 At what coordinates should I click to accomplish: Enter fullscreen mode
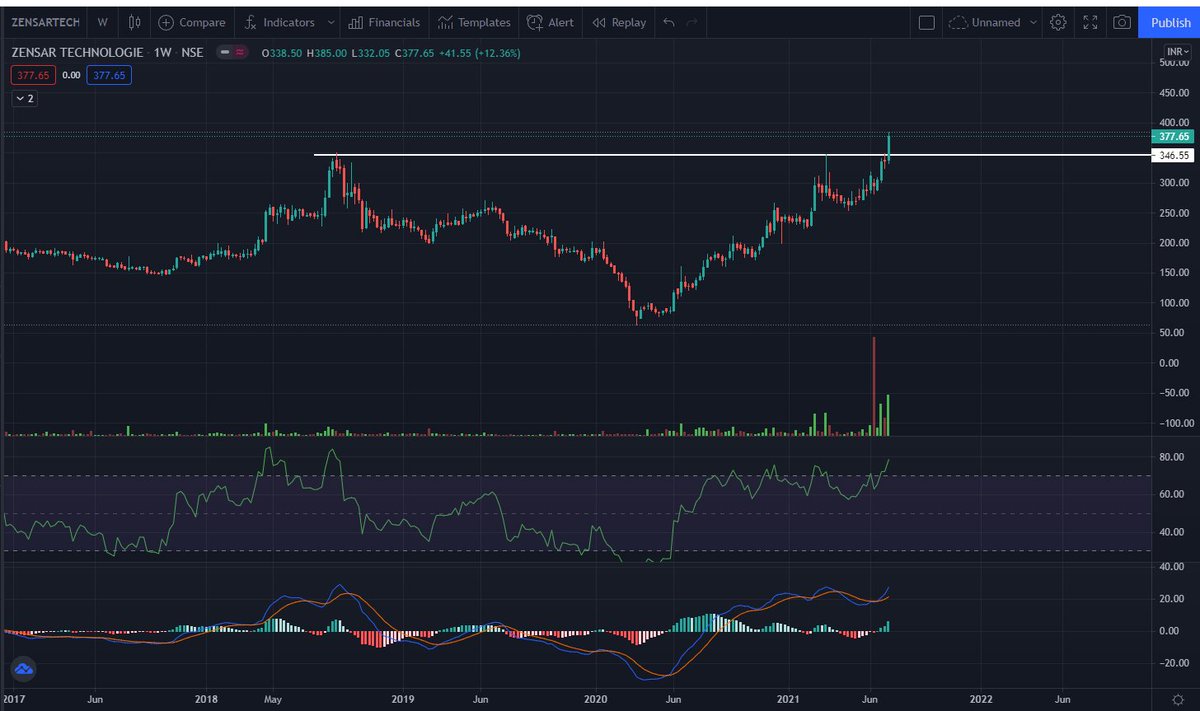point(1091,22)
